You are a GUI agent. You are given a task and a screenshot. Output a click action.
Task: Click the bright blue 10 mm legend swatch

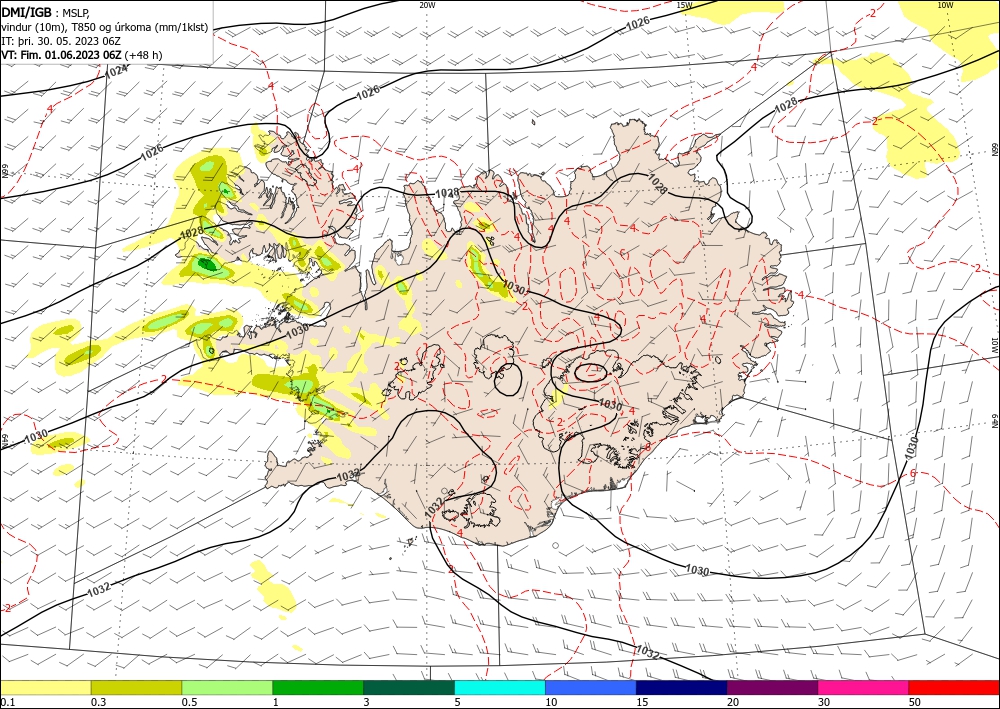tap(591, 687)
